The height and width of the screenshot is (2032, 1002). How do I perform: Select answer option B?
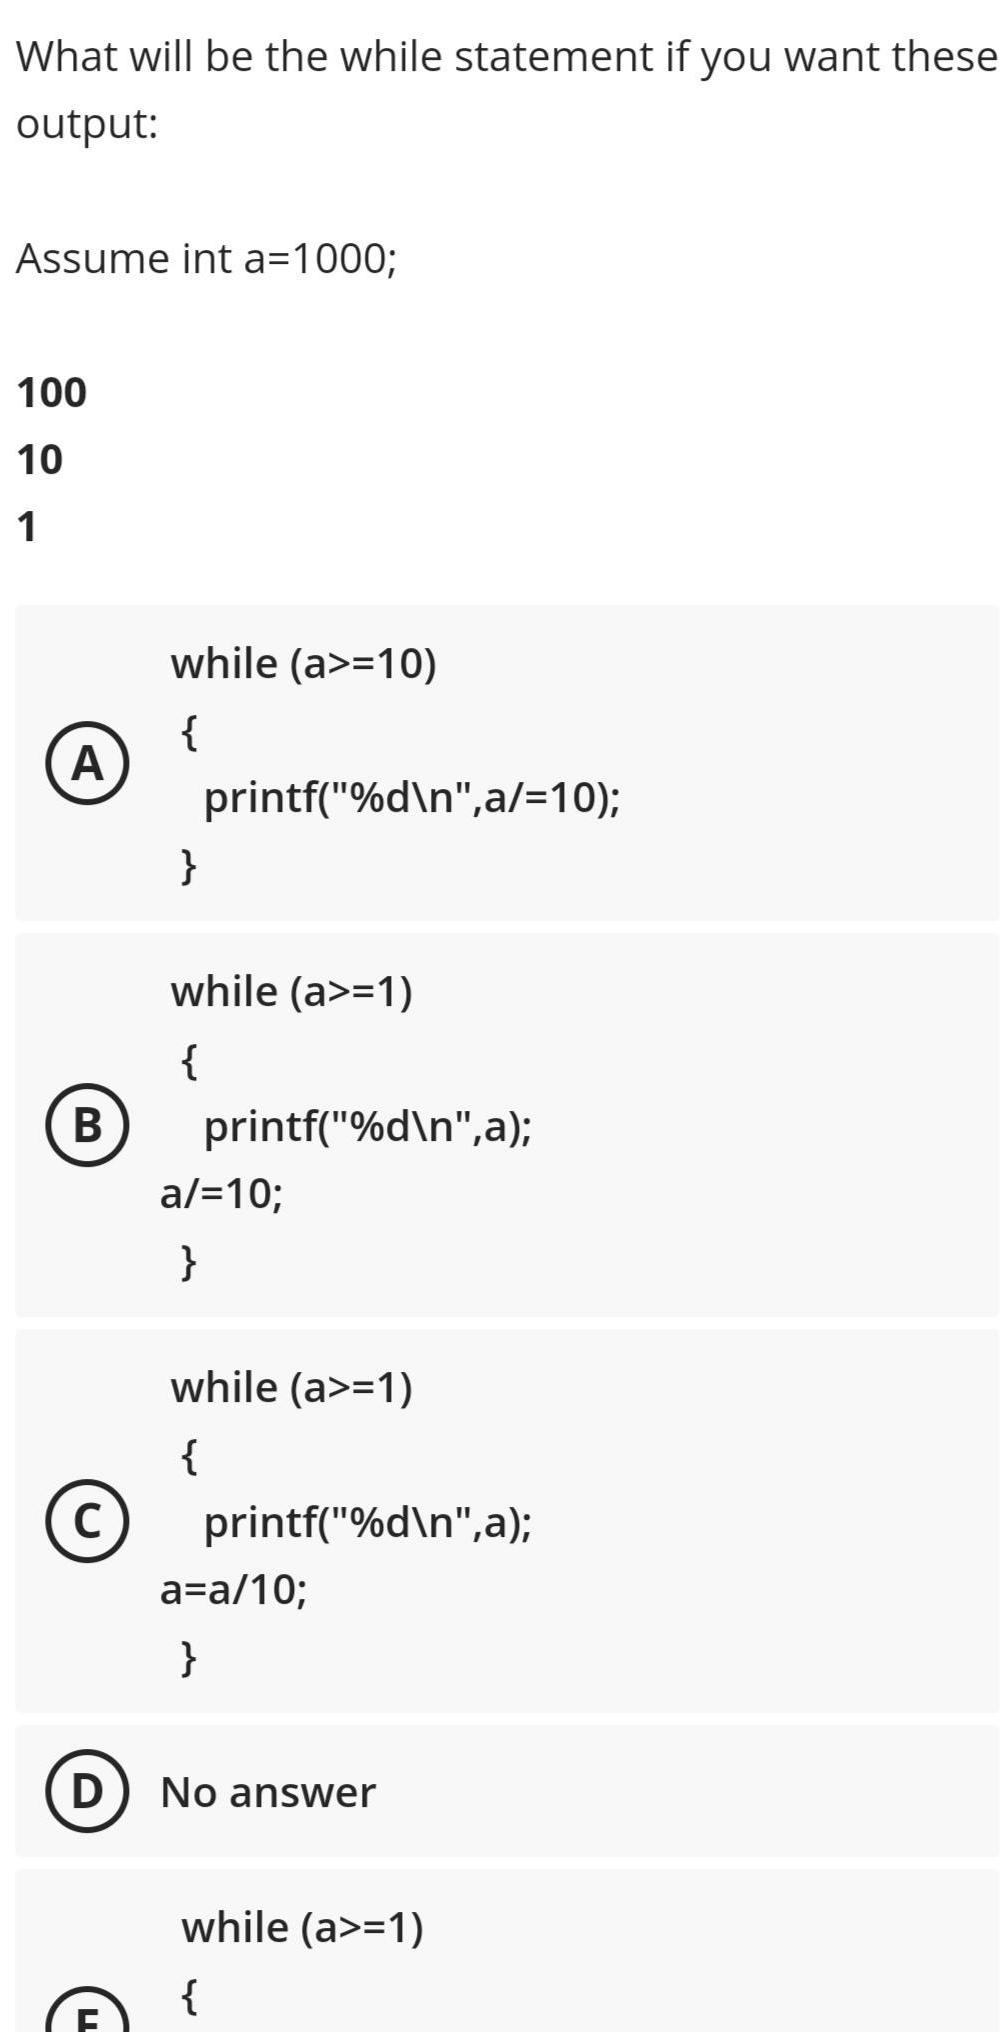coord(500,1125)
